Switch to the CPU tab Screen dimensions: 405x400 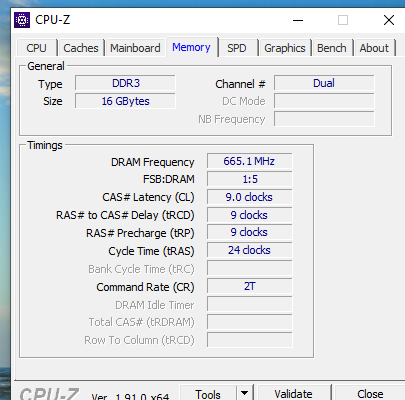tap(36, 48)
